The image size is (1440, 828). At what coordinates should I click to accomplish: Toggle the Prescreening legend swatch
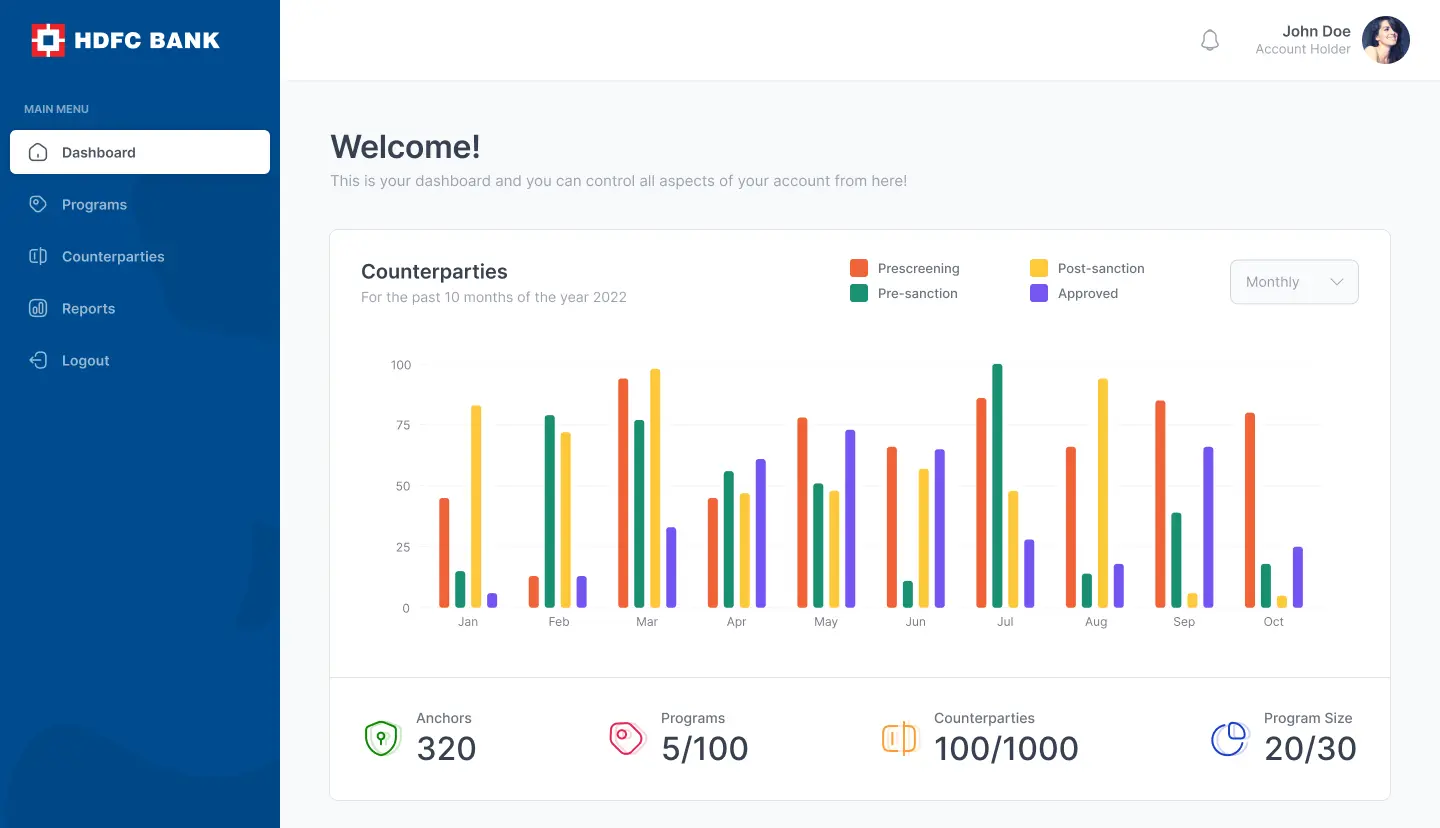(859, 268)
